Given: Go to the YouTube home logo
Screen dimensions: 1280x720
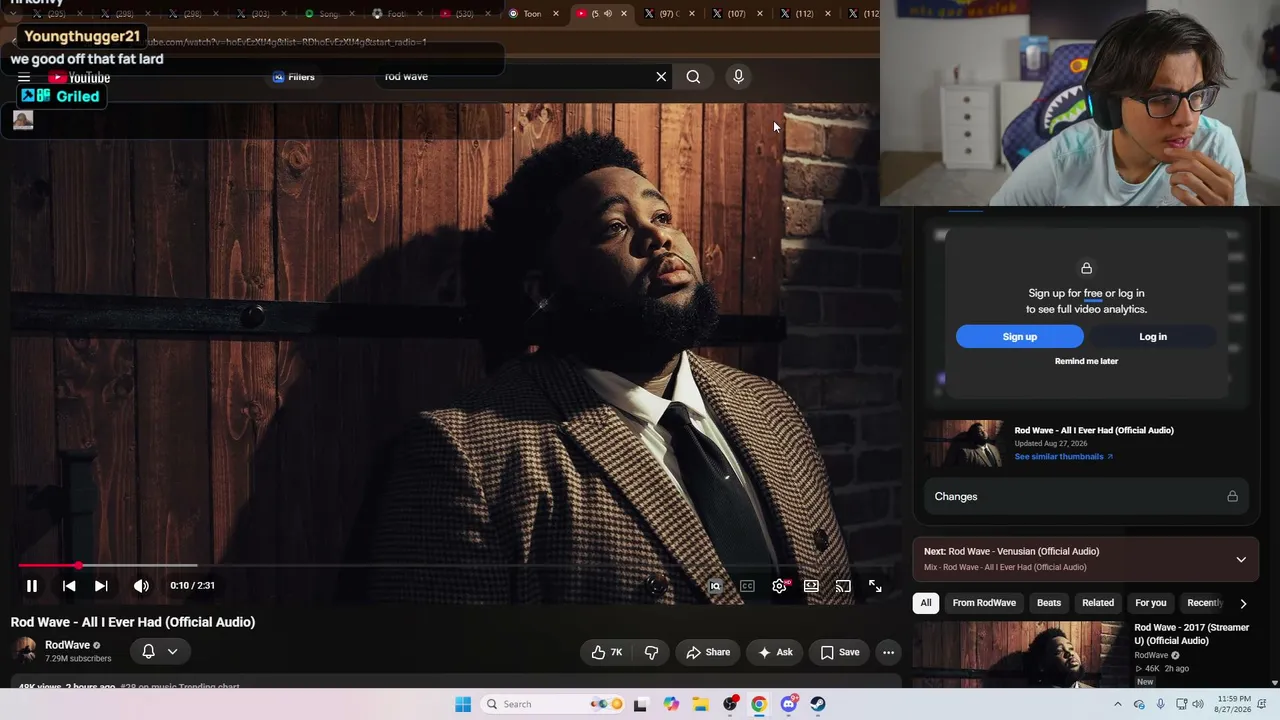Looking at the screenshot, I should [79, 77].
